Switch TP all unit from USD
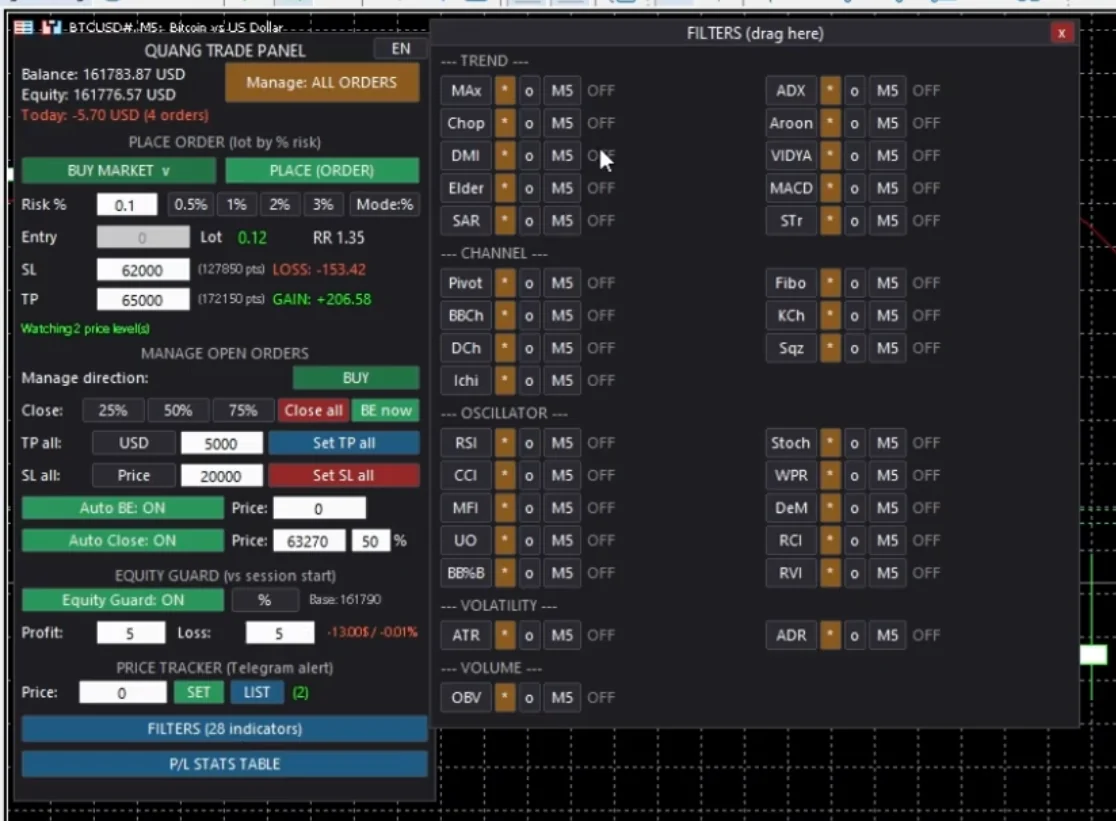This screenshot has width=1116, height=821. coord(134,443)
